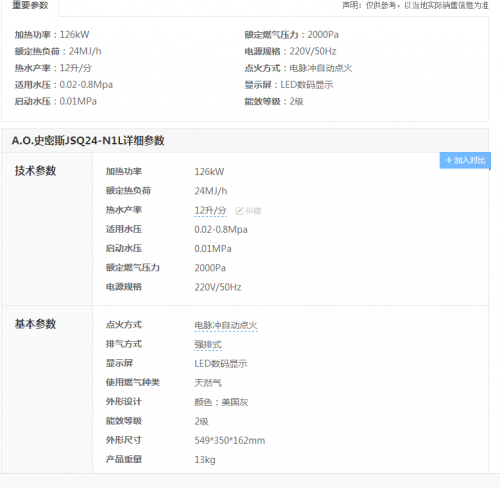This screenshot has height=488, width=500.
Task: Click the 额定燃气压力 label in 技术参数
Action: (133, 267)
